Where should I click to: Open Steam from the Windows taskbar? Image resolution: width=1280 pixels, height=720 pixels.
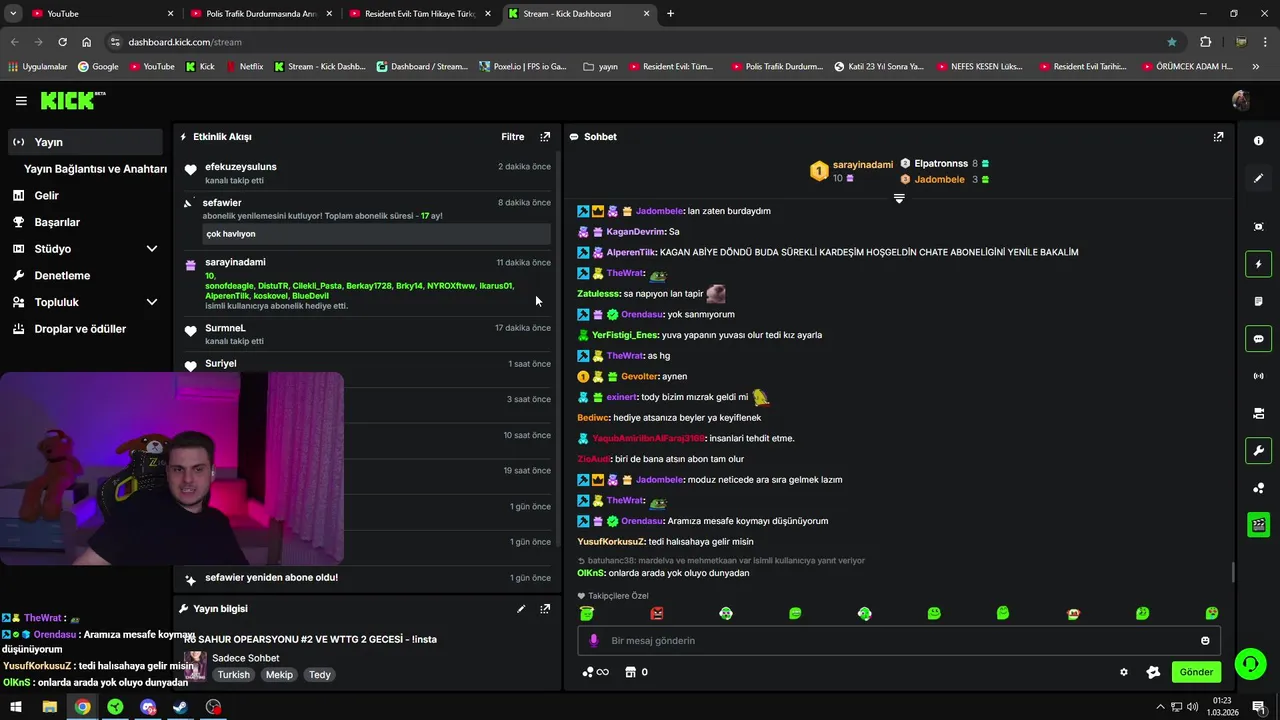pos(180,707)
